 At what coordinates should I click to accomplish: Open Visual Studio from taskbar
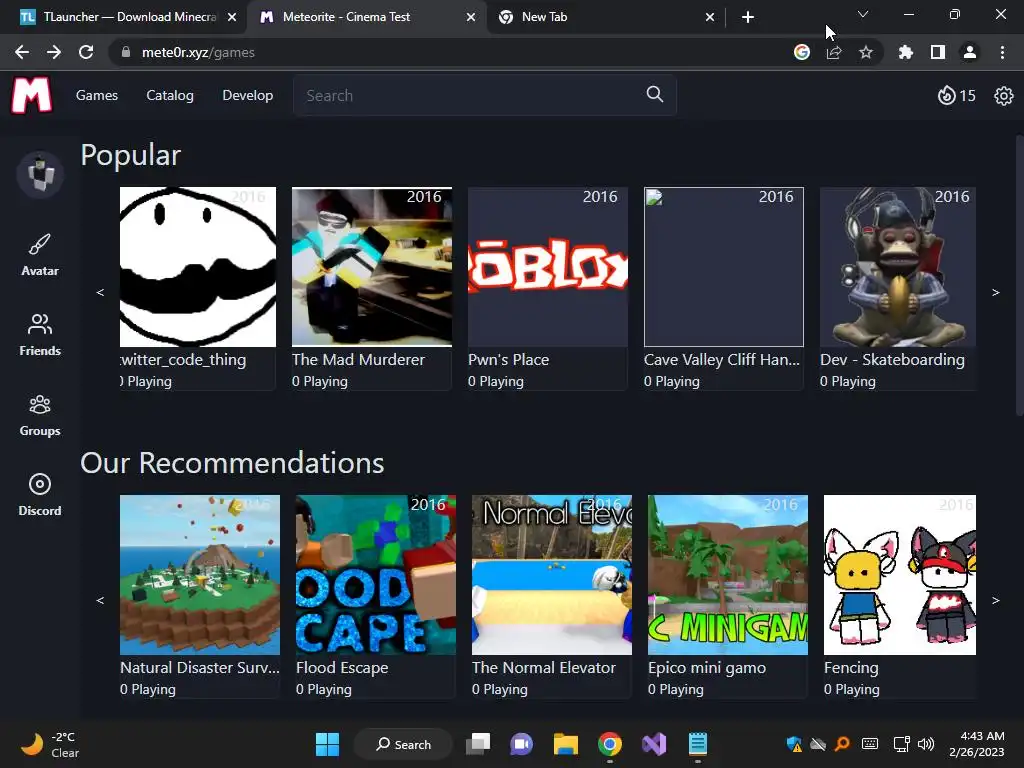pyautogui.click(x=654, y=744)
